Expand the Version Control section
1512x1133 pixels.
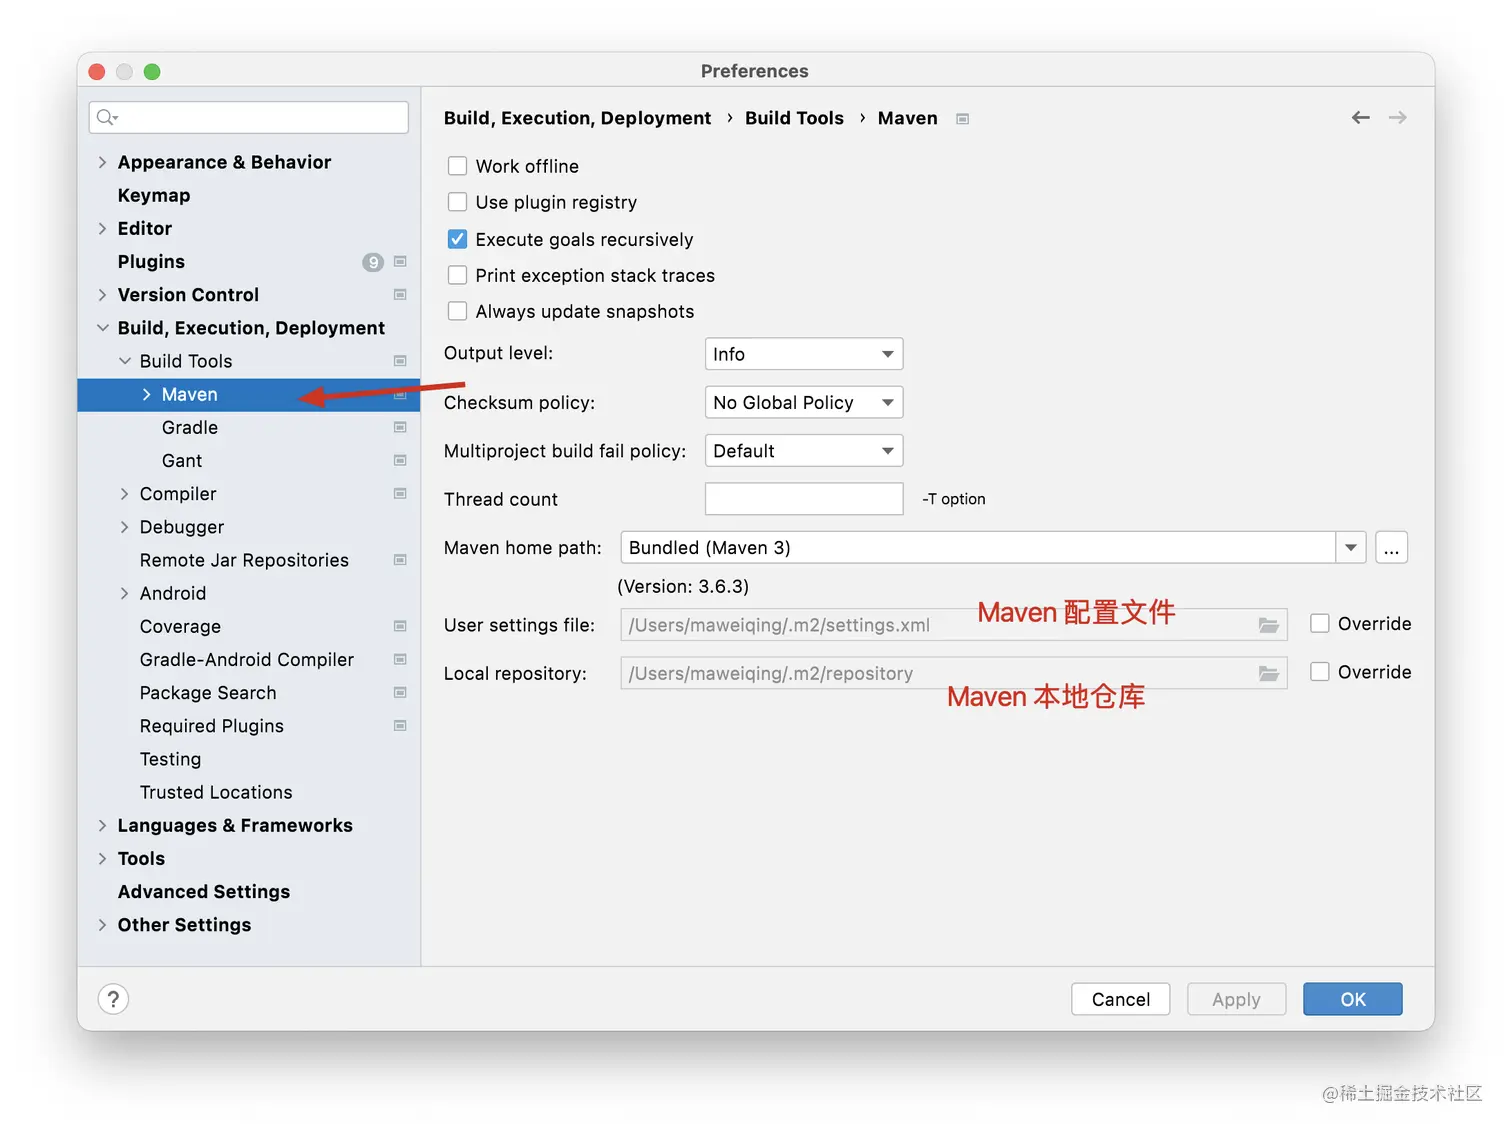(x=102, y=295)
